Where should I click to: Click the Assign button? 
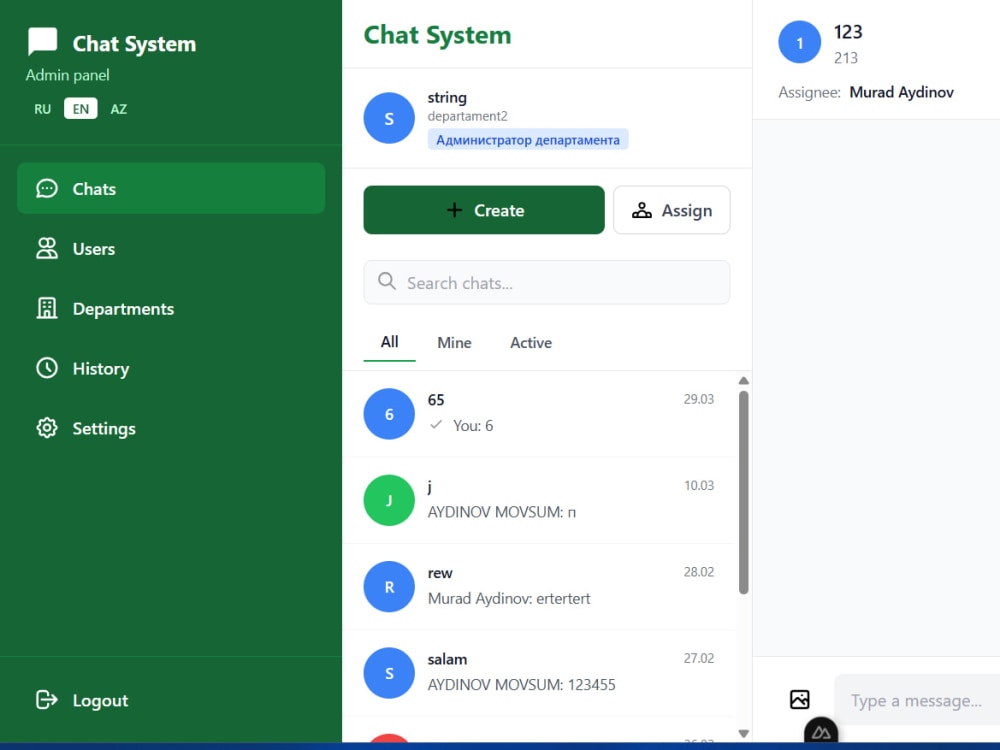pos(672,210)
